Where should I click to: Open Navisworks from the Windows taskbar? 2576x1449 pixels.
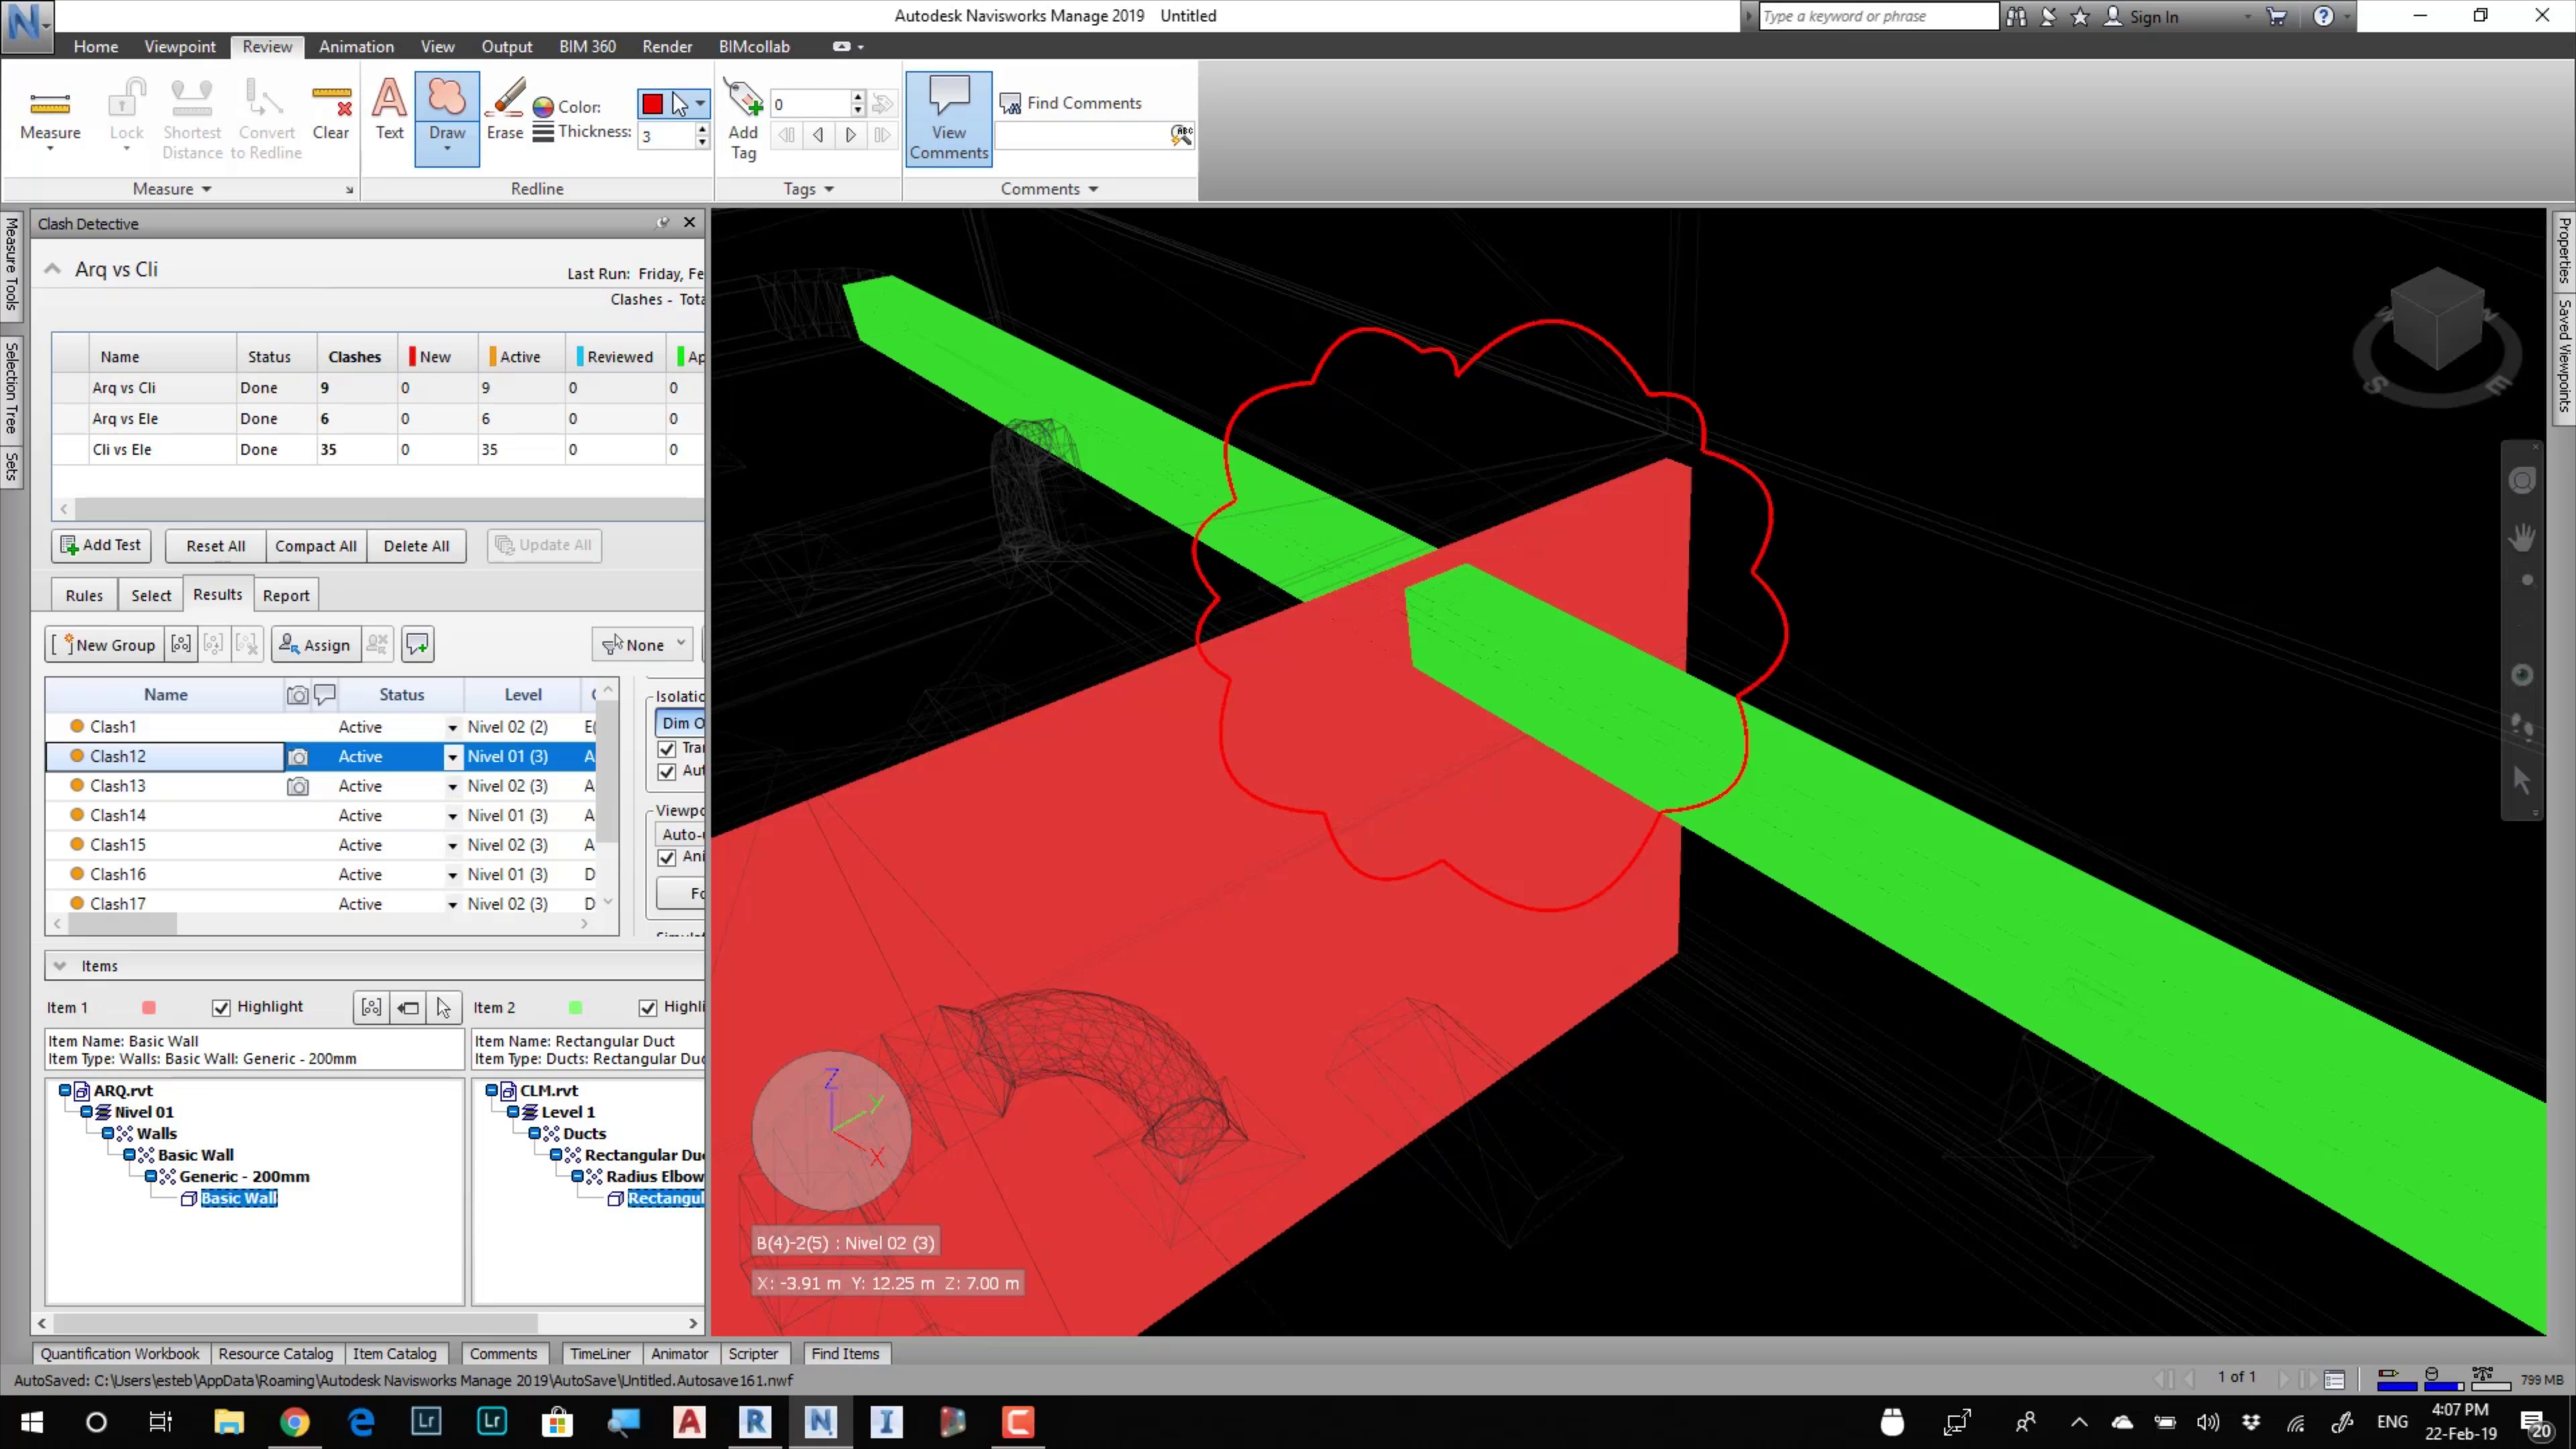point(820,1421)
